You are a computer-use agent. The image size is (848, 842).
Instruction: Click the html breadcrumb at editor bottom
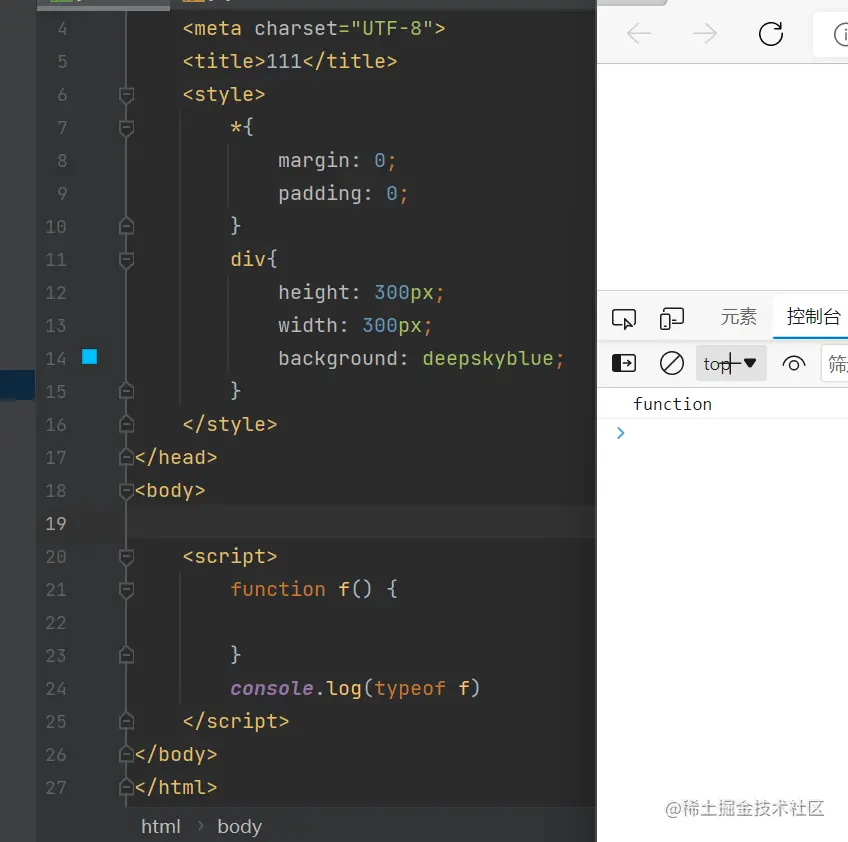[160, 826]
